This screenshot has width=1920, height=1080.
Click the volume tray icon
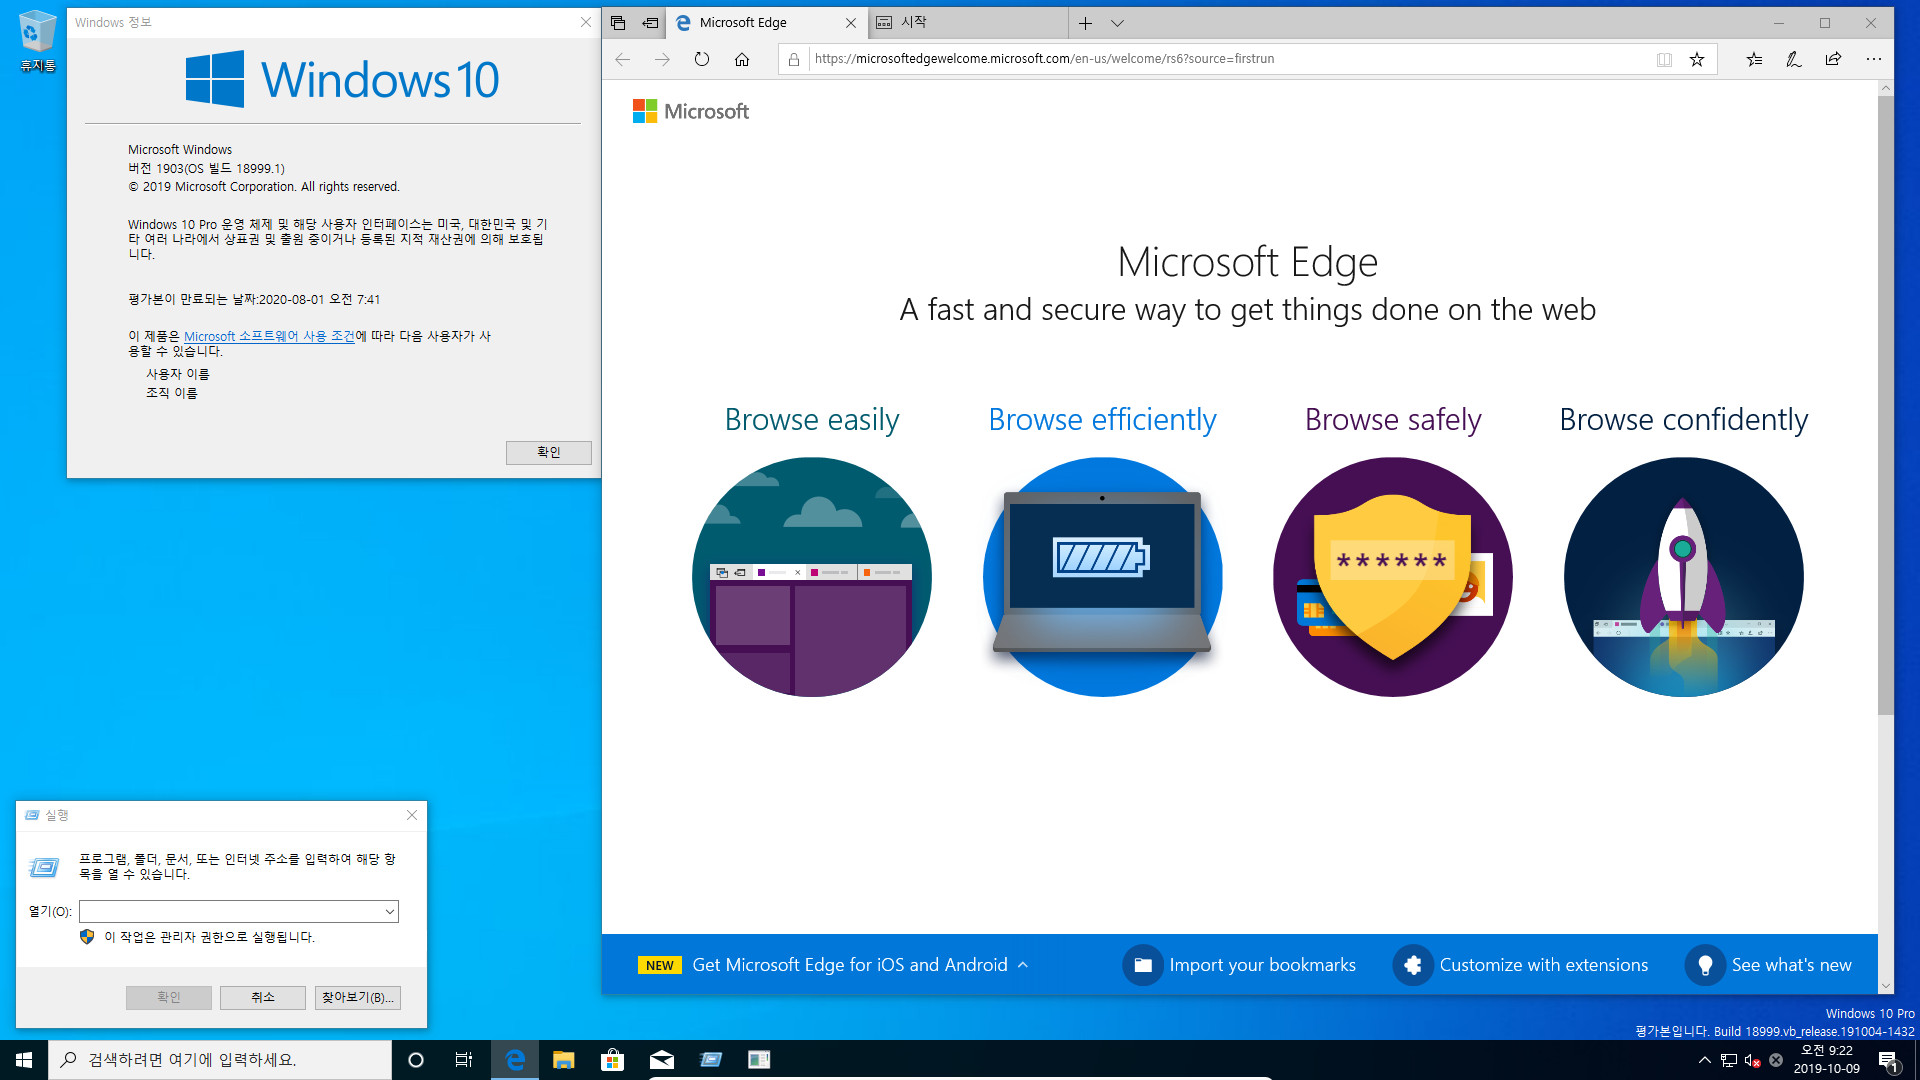(1752, 1060)
